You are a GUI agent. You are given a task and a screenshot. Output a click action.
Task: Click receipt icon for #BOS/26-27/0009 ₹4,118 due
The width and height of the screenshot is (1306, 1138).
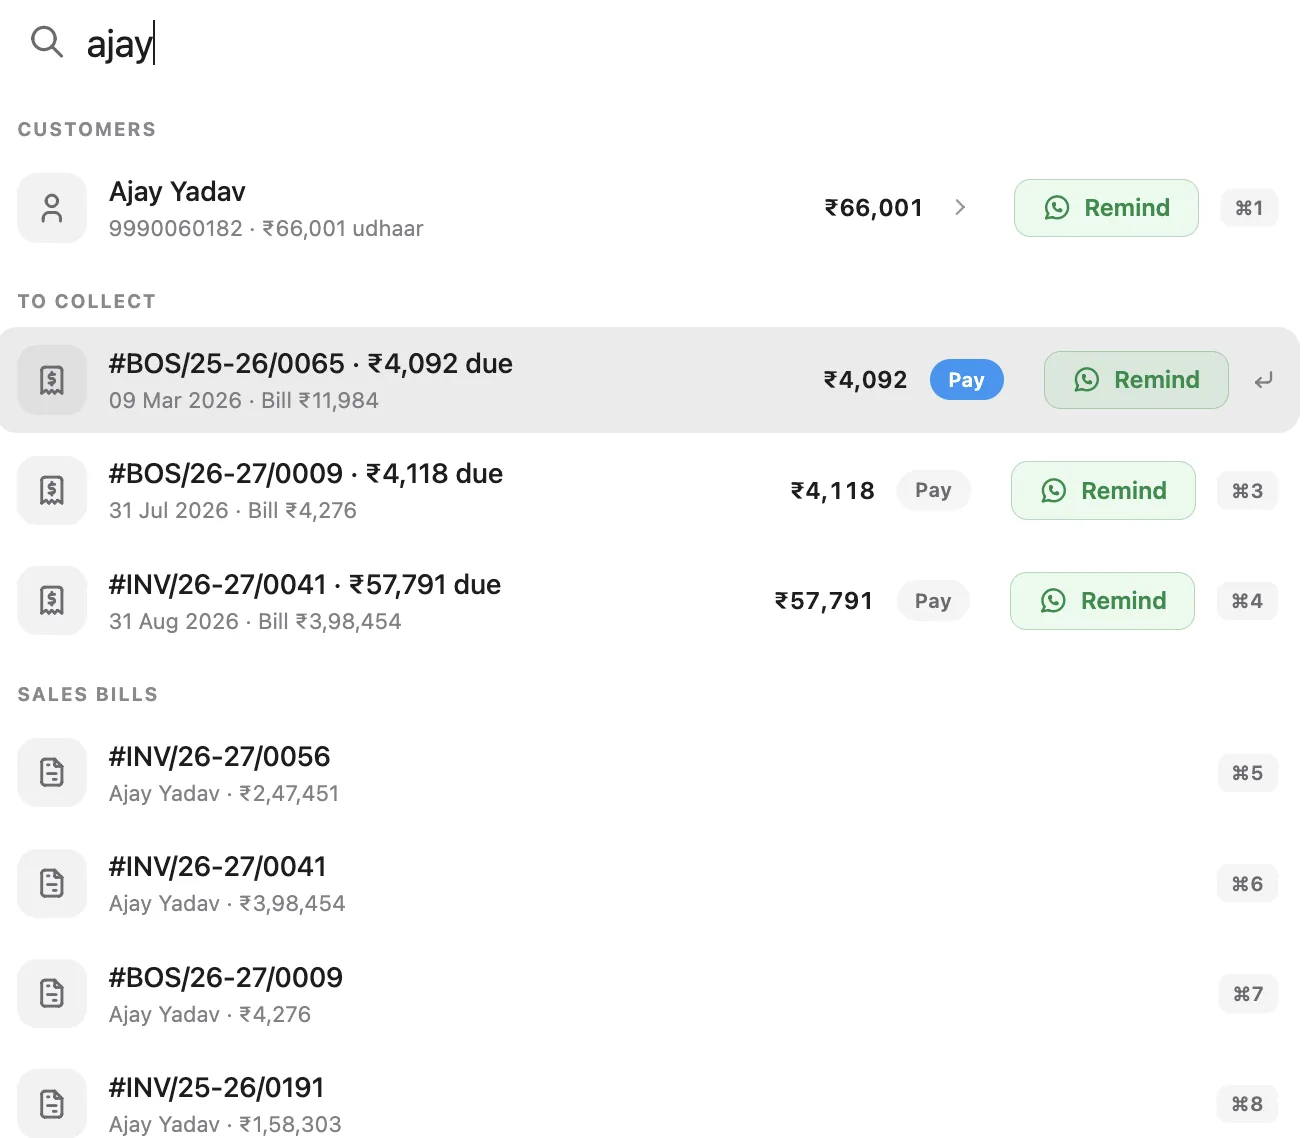[x=52, y=490]
